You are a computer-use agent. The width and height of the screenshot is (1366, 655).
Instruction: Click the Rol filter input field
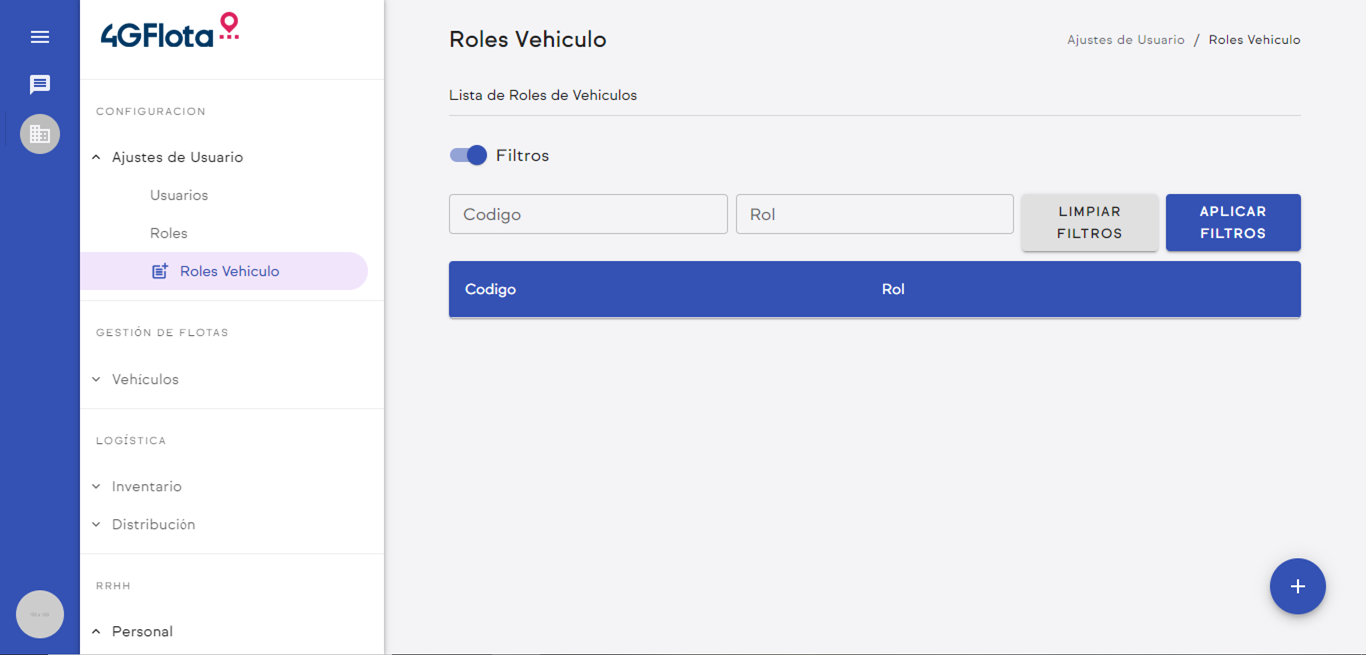pyautogui.click(x=874, y=214)
